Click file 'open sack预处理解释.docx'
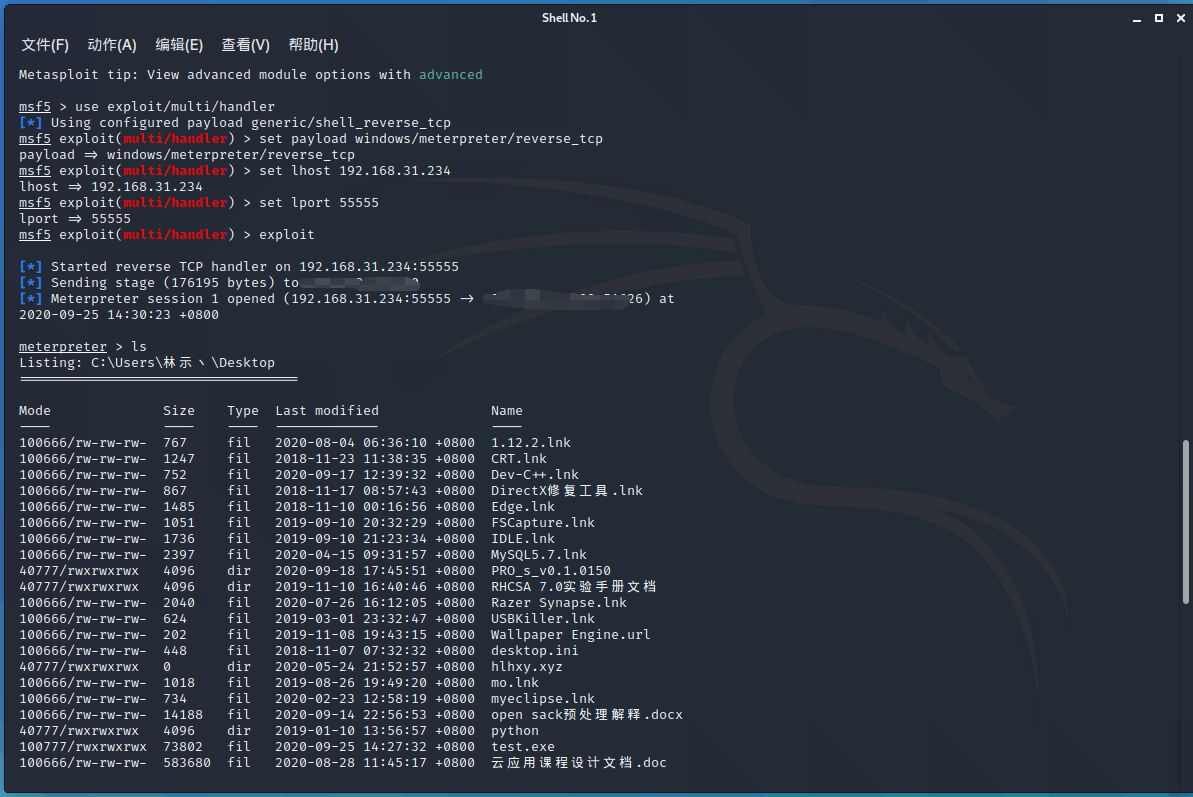The image size is (1193, 797). tap(587, 713)
